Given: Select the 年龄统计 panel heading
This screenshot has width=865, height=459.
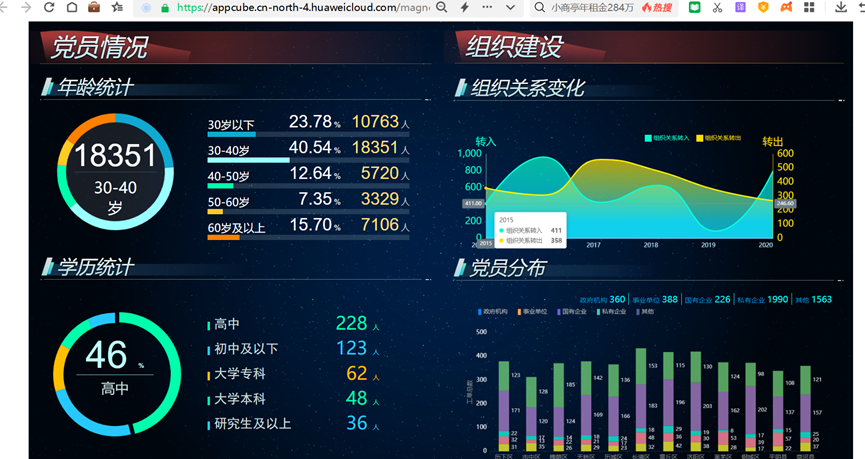Looking at the screenshot, I should coord(95,87).
